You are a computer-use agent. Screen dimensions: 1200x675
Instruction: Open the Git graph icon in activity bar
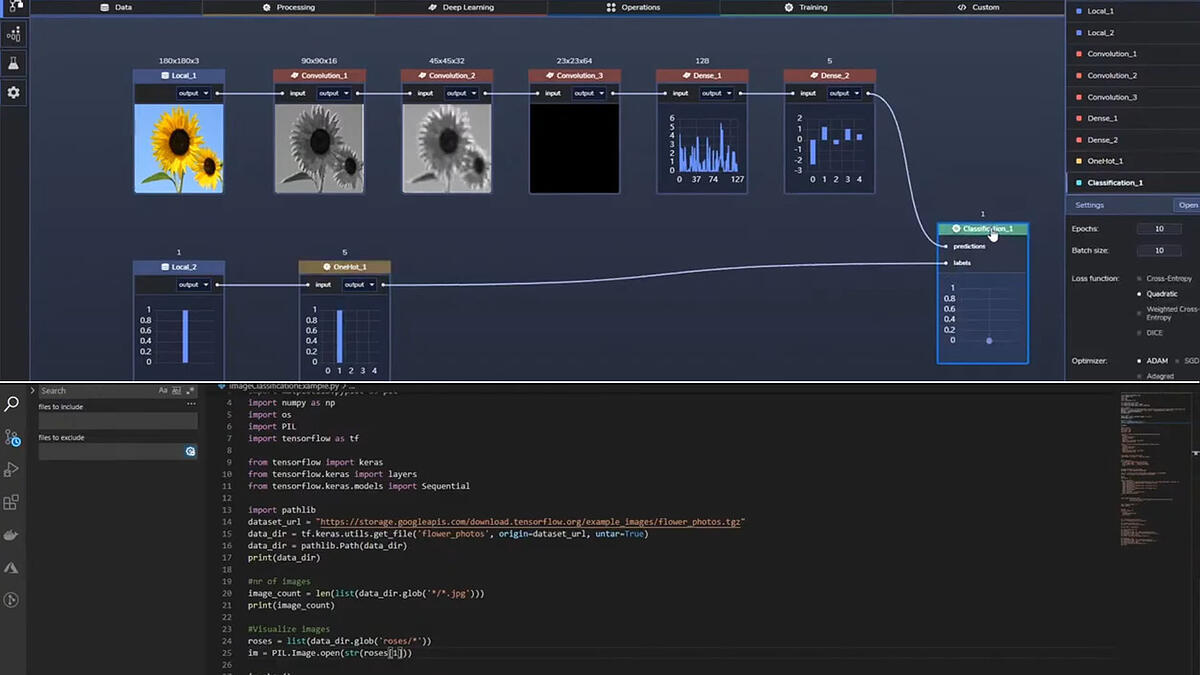coord(12,600)
